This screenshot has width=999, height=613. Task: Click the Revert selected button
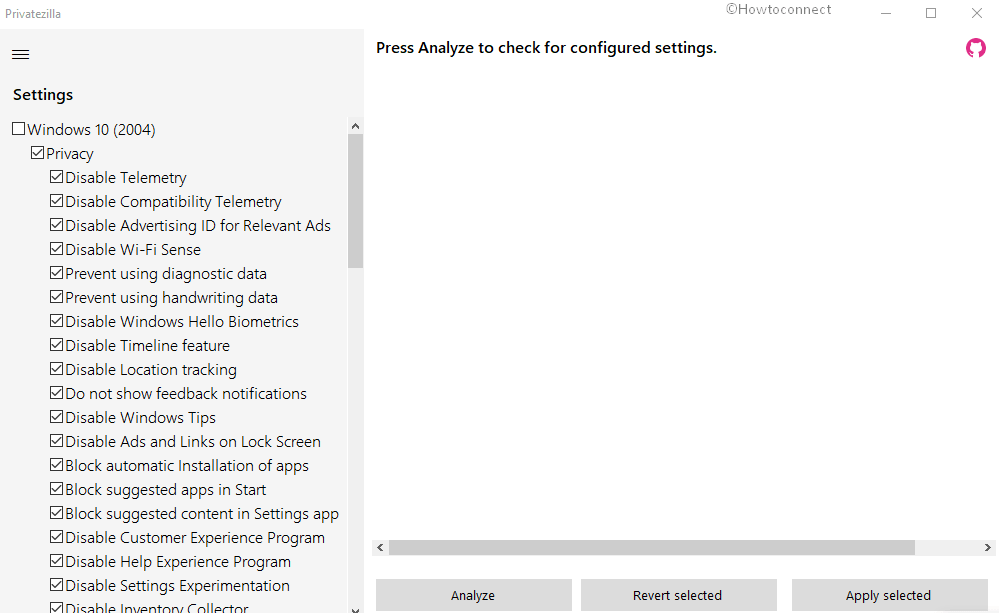point(678,595)
